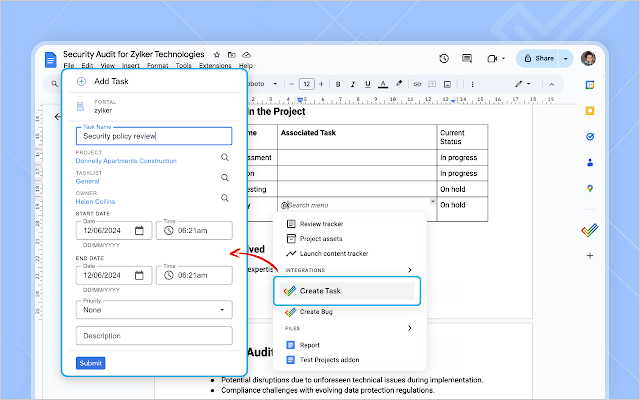Select Review tracker in the search menu

[315, 224]
